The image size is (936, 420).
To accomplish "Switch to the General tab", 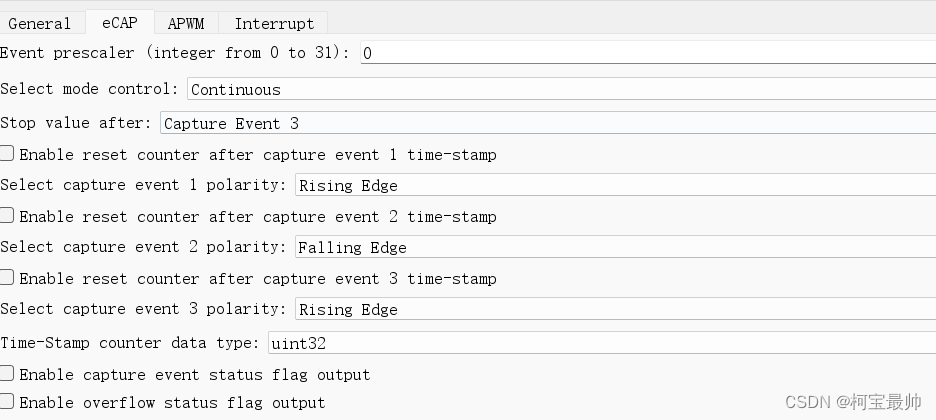I will 39,23.
